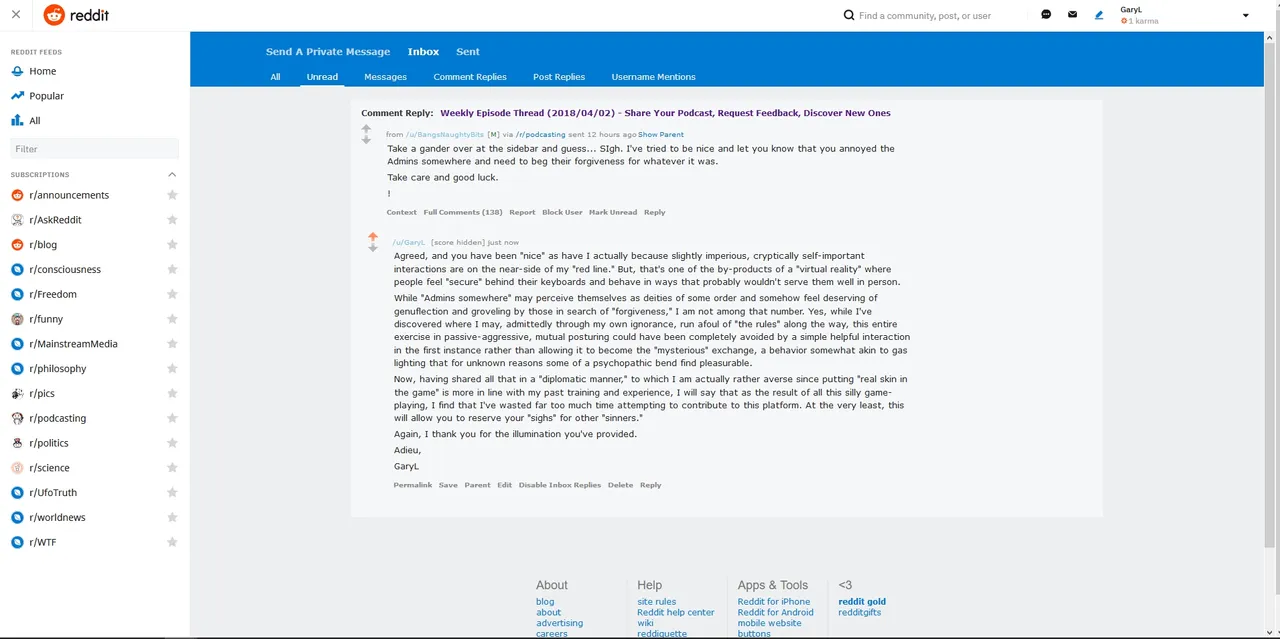Click the r/MainstreamMedia community icon
1280x639 pixels.
[x=17, y=344]
